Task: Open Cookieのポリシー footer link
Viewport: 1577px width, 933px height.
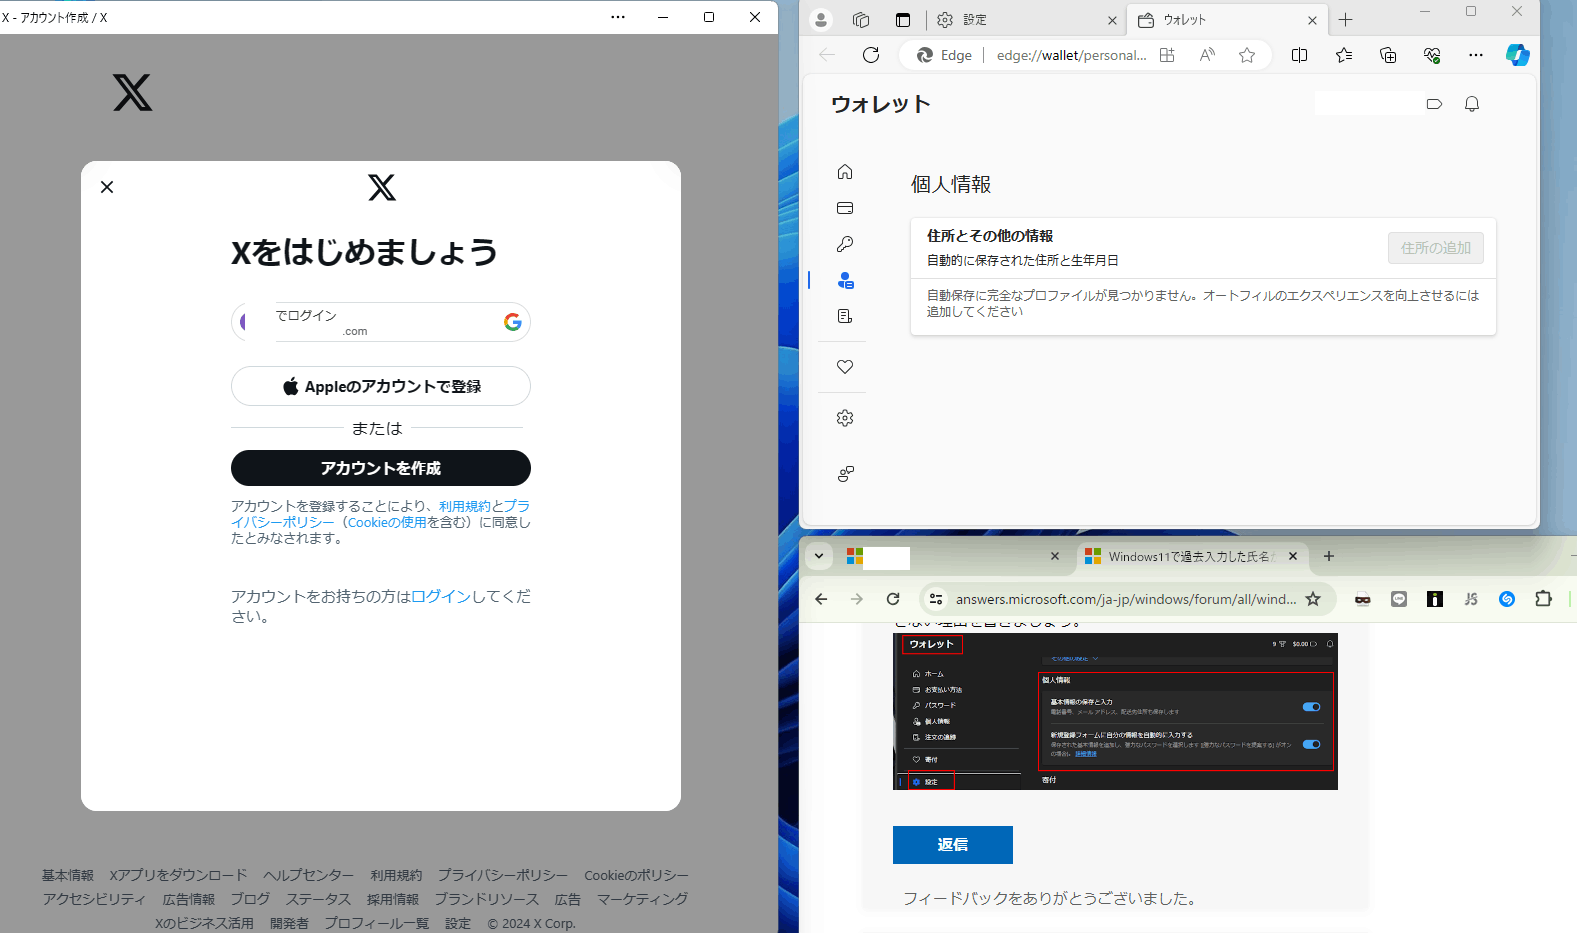Action: click(x=636, y=875)
